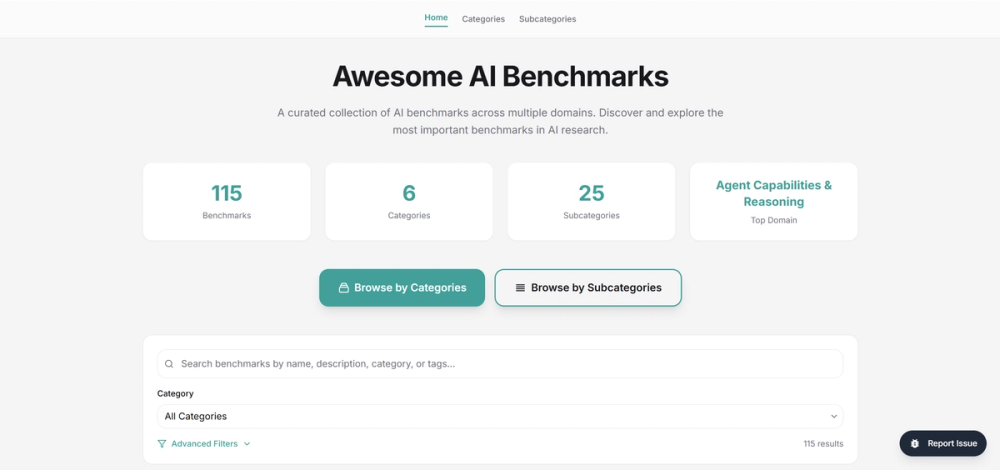The height and width of the screenshot is (470, 1000).
Task: Expand Advanced Filters
Action: 204,444
